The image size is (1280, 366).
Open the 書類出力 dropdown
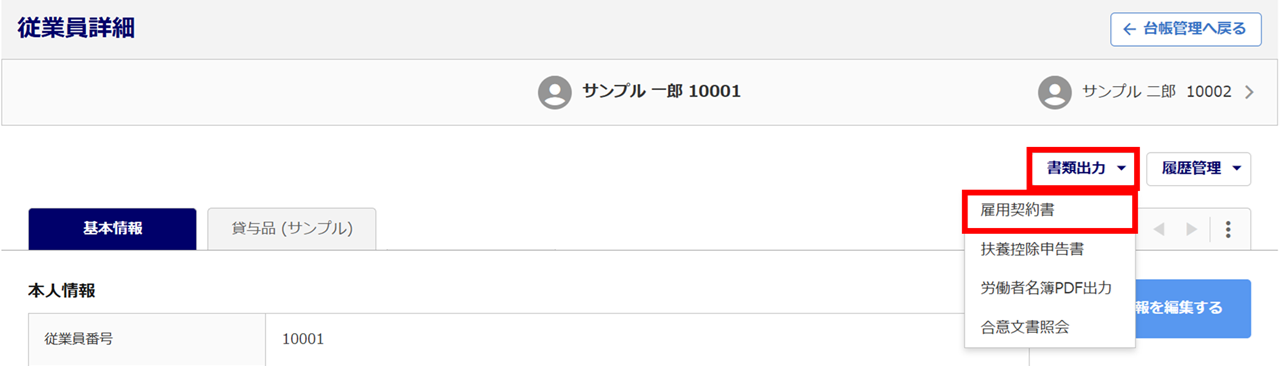coord(1084,168)
